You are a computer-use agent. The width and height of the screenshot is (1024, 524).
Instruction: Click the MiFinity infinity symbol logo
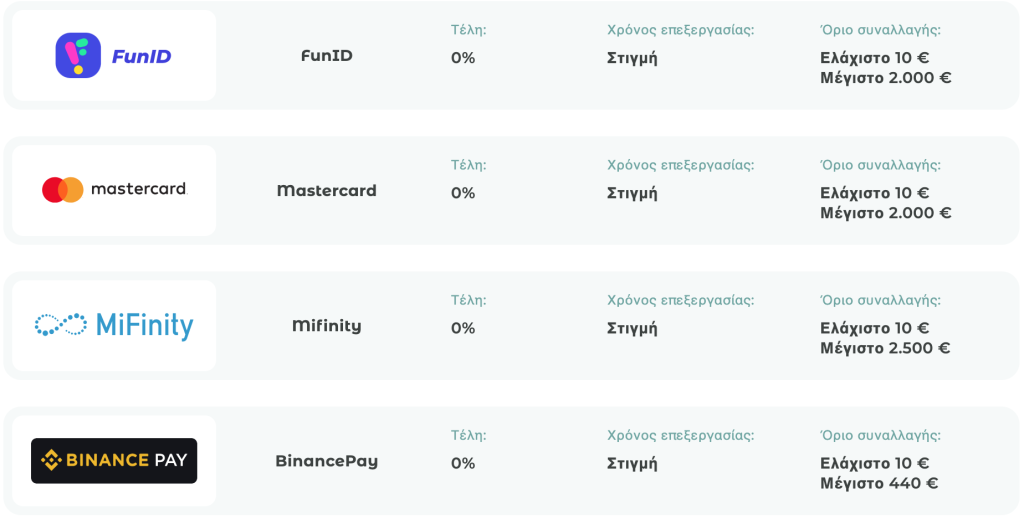point(61,325)
